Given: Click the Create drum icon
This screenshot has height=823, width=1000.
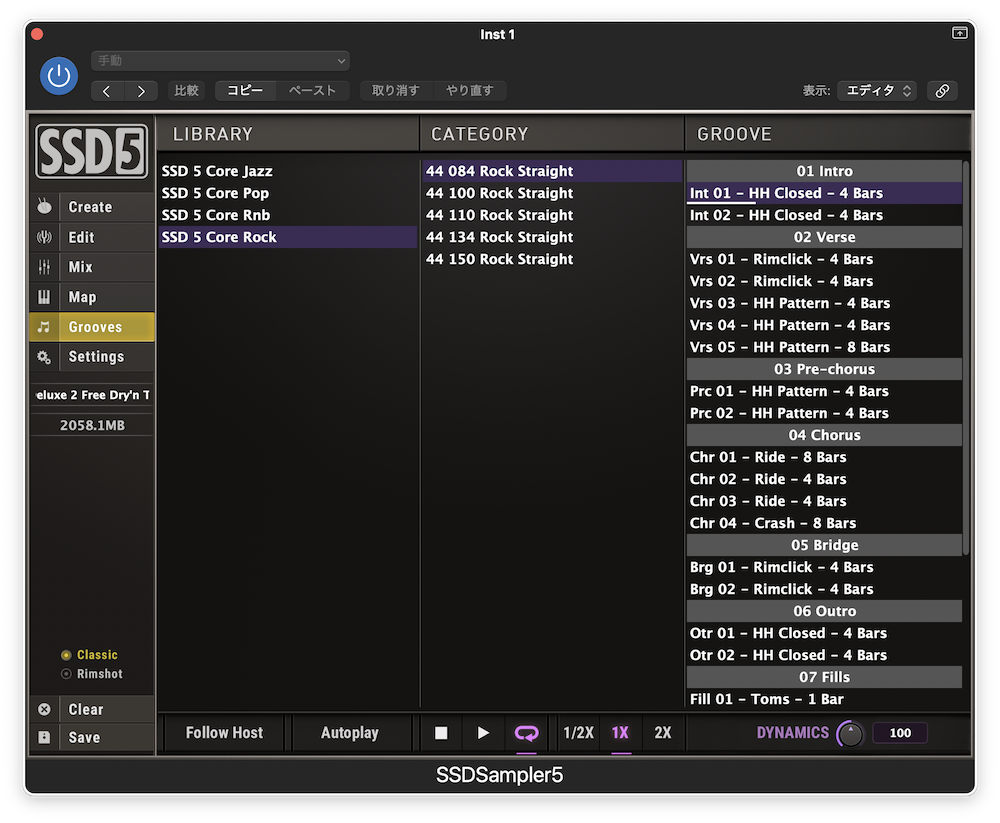Looking at the screenshot, I should [44, 207].
